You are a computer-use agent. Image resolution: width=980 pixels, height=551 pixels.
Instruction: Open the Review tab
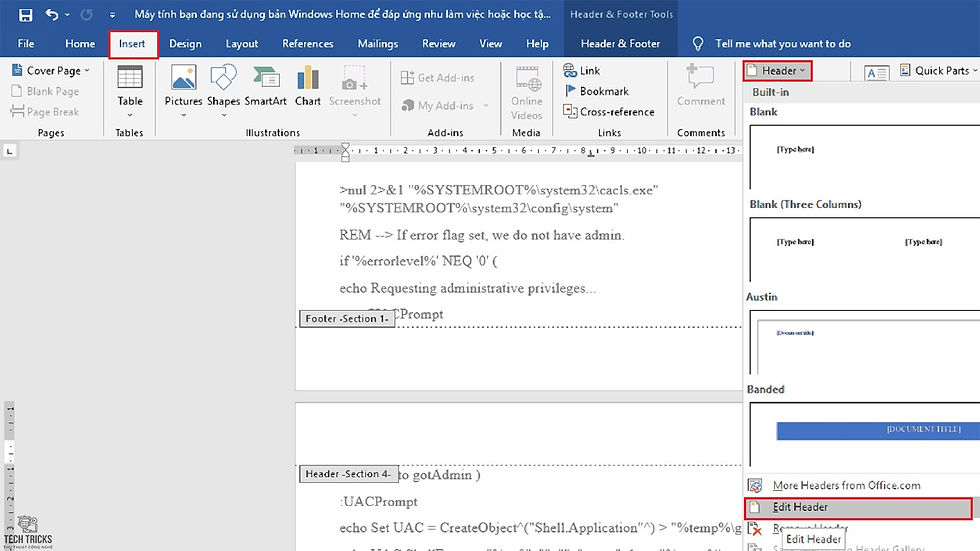[x=438, y=44]
